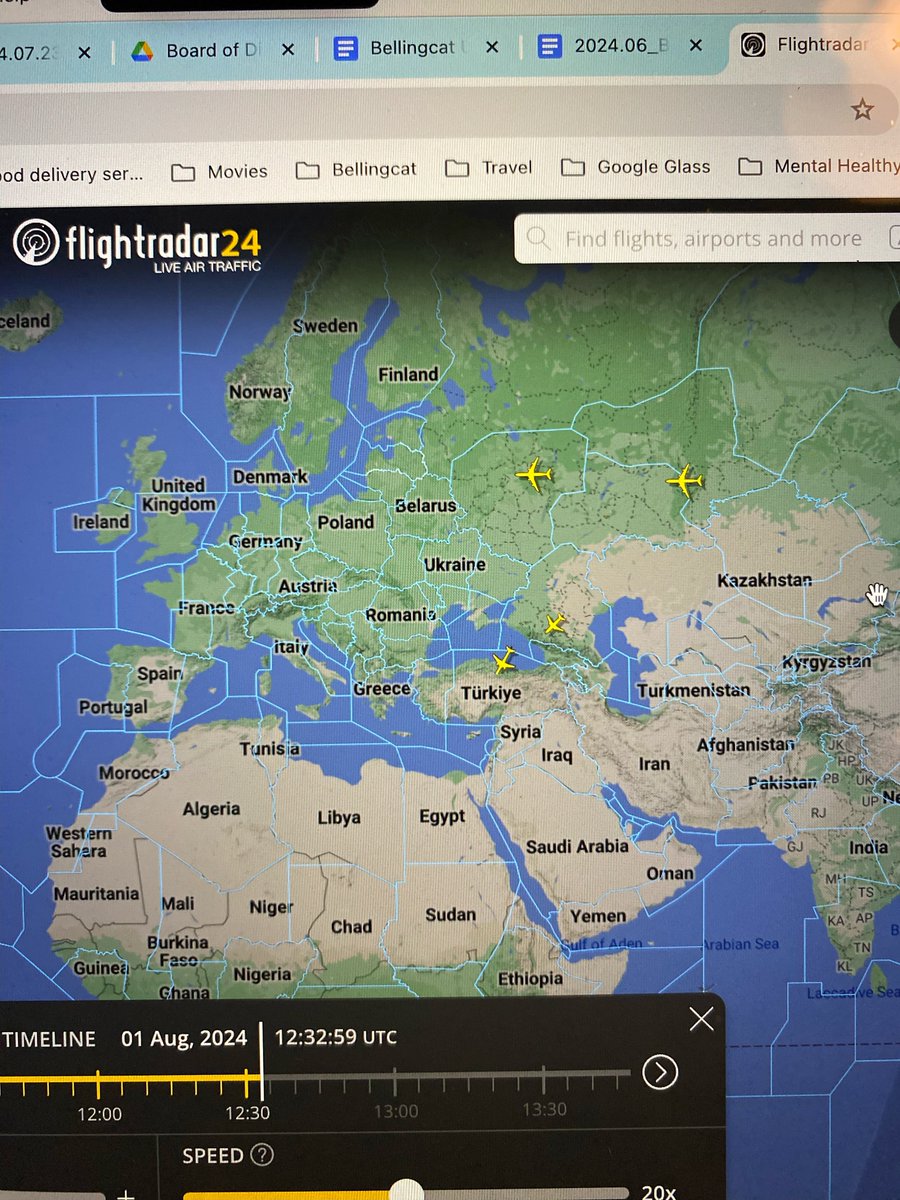
Task: Click the speed slider handle
Action: (405, 1190)
